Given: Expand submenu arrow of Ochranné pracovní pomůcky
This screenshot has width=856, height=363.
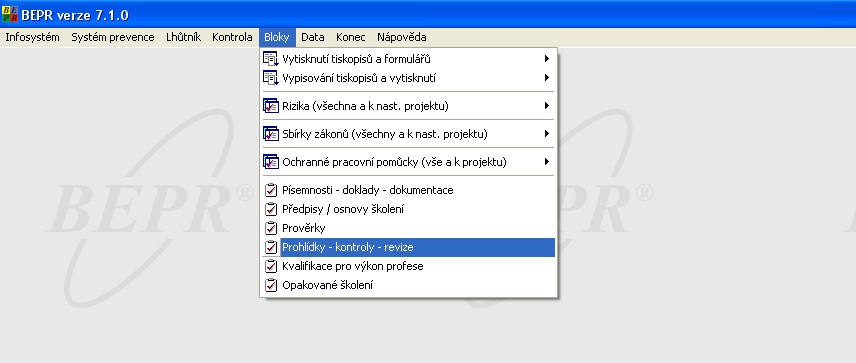Looking at the screenshot, I should (546, 162).
